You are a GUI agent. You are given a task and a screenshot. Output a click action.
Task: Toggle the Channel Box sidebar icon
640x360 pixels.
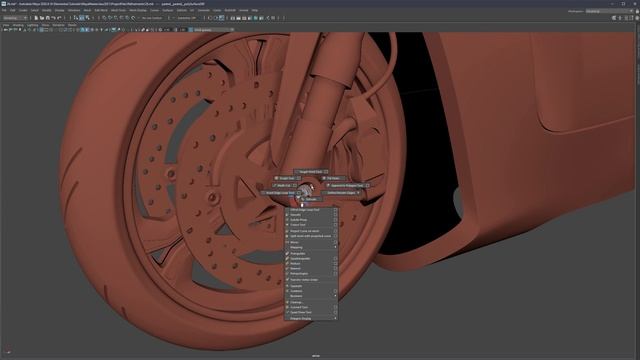click(x=637, y=18)
